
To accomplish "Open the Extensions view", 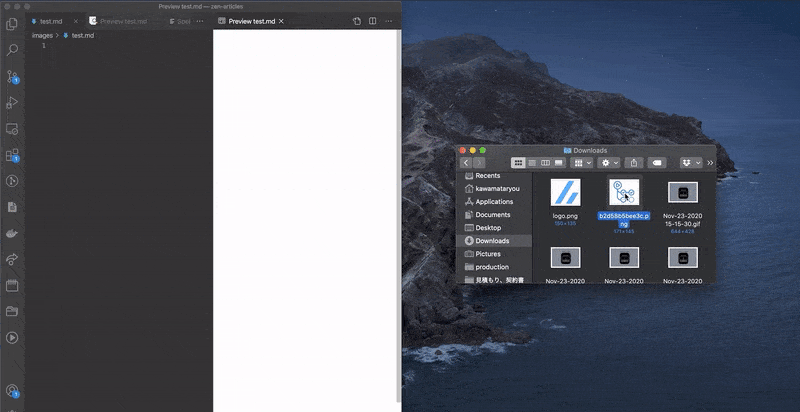I will pyautogui.click(x=12, y=155).
